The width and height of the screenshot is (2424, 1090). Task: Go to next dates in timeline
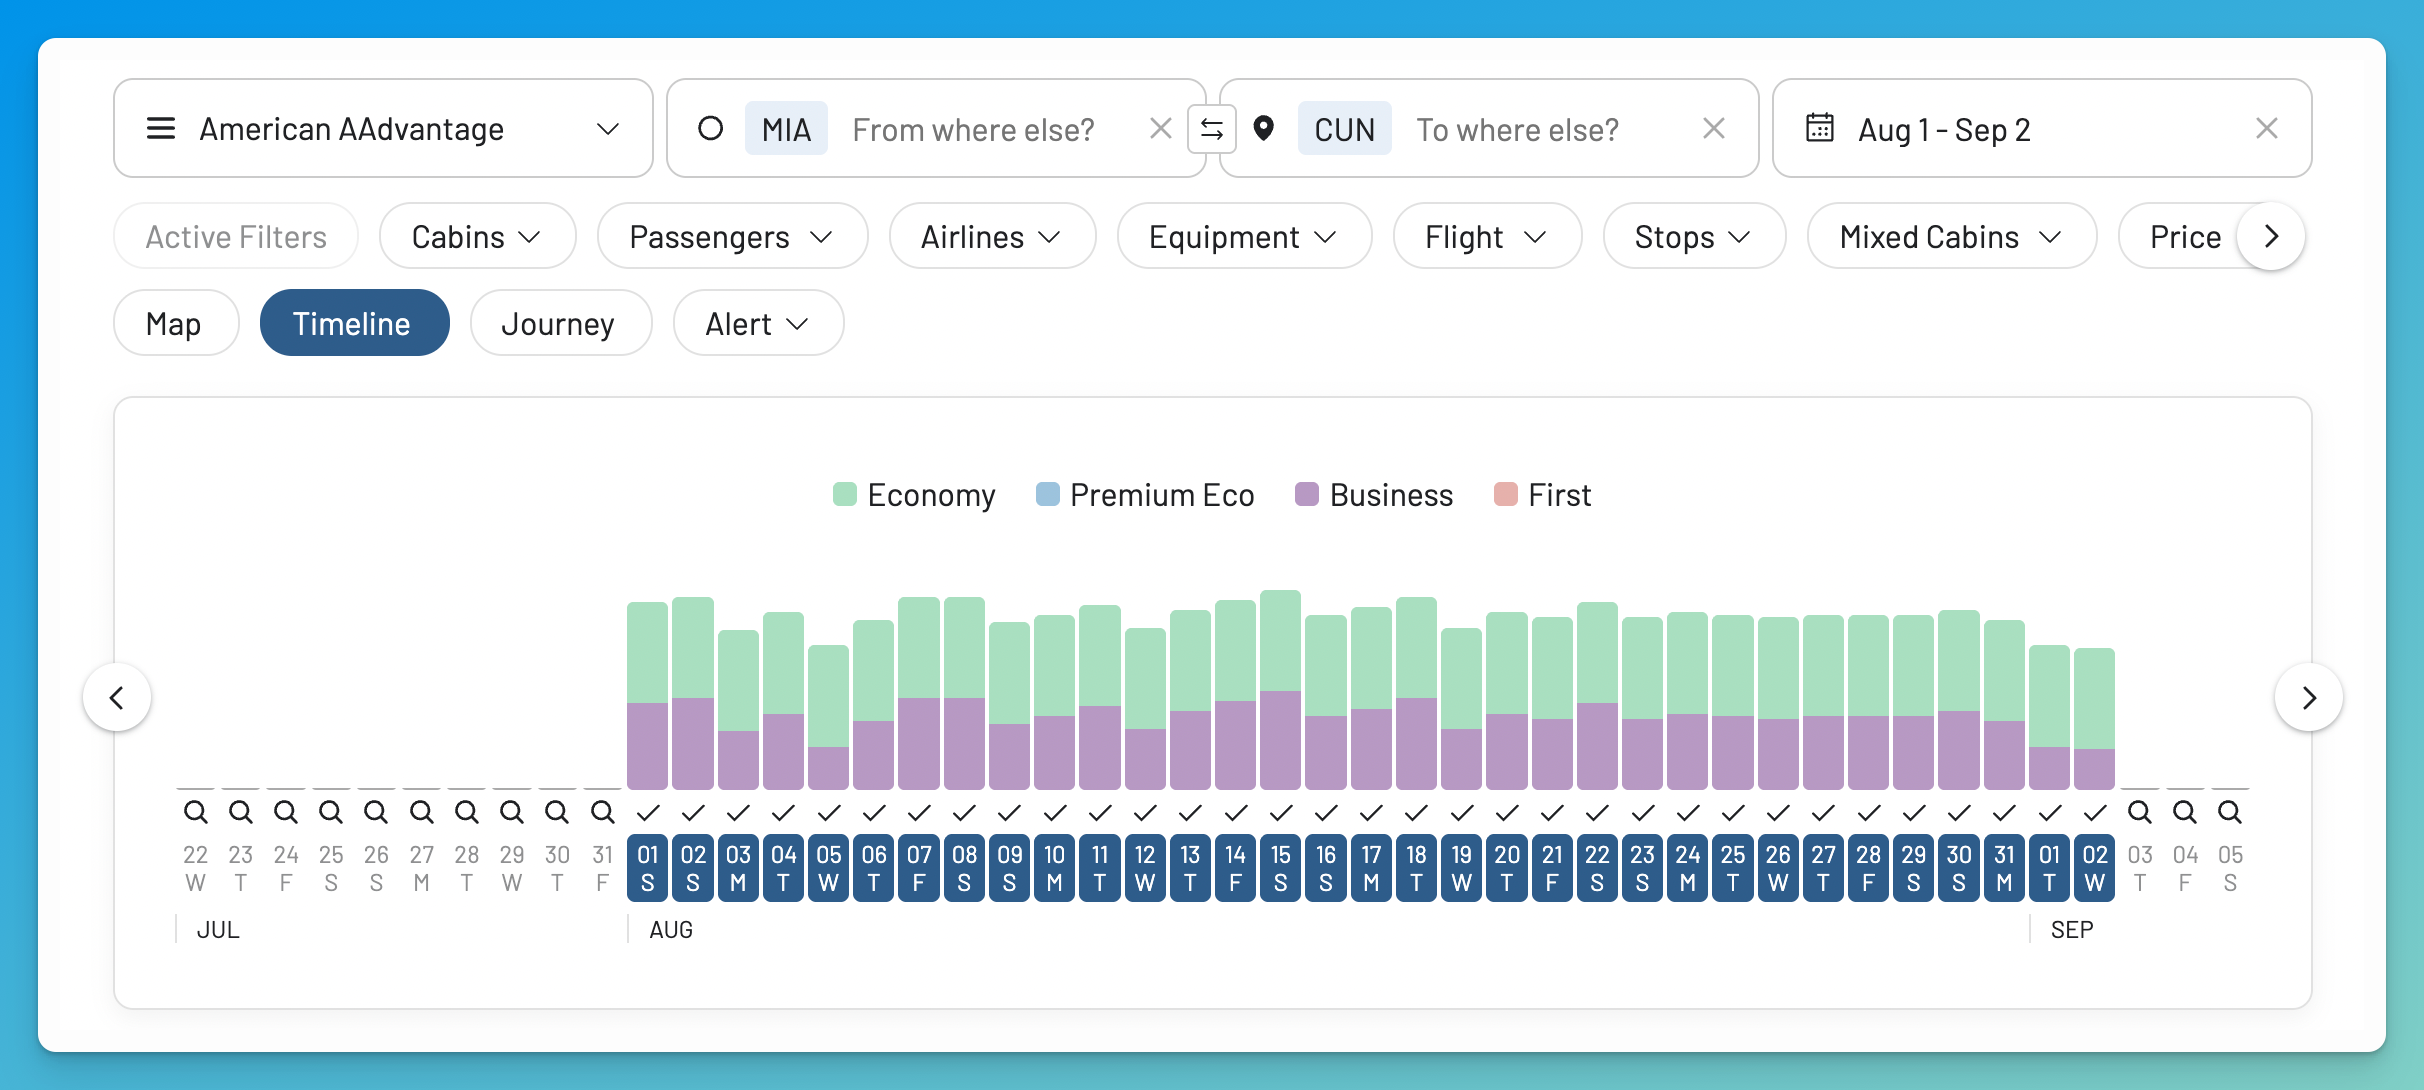[2308, 697]
